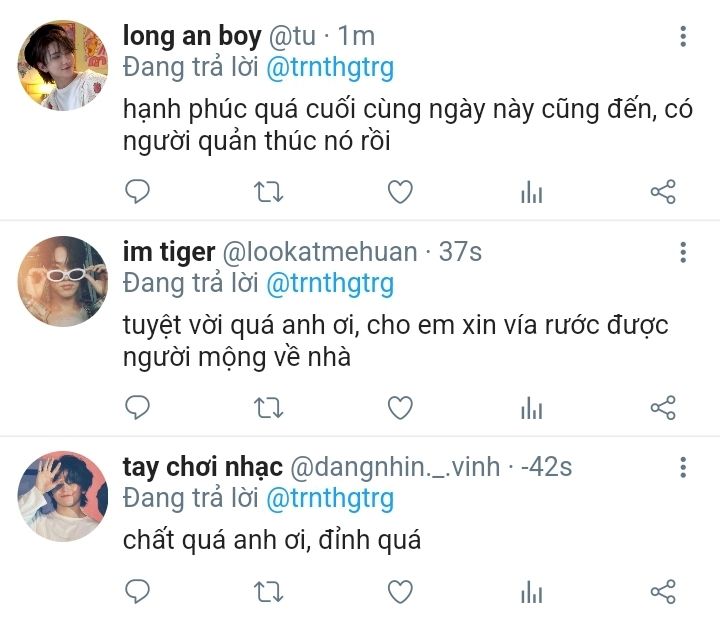
Task: Open long an boy's profile avatar
Action: pos(62,66)
